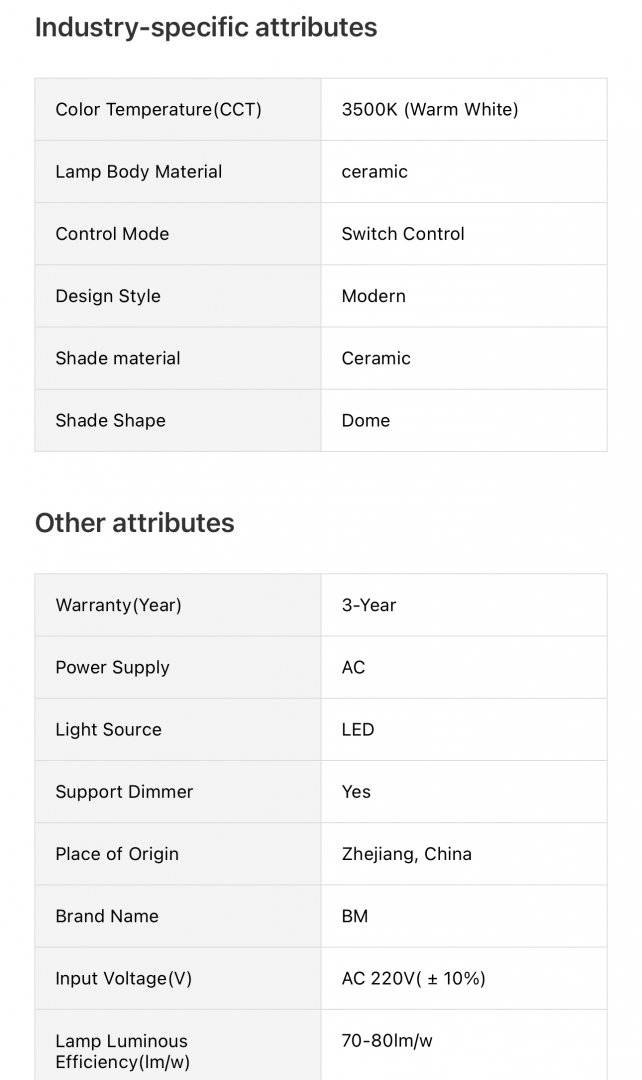Select the Industry-specific attributes heading
The height and width of the screenshot is (1080, 642).
coord(206,28)
